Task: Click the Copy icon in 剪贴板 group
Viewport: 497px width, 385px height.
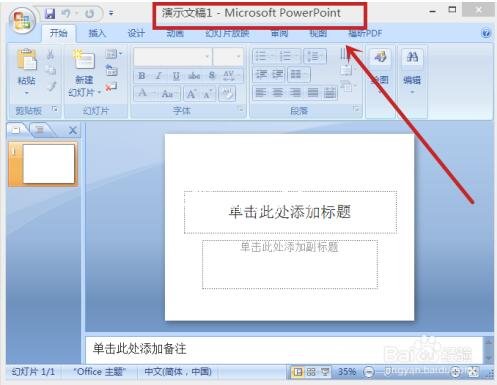Action: click(51, 70)
